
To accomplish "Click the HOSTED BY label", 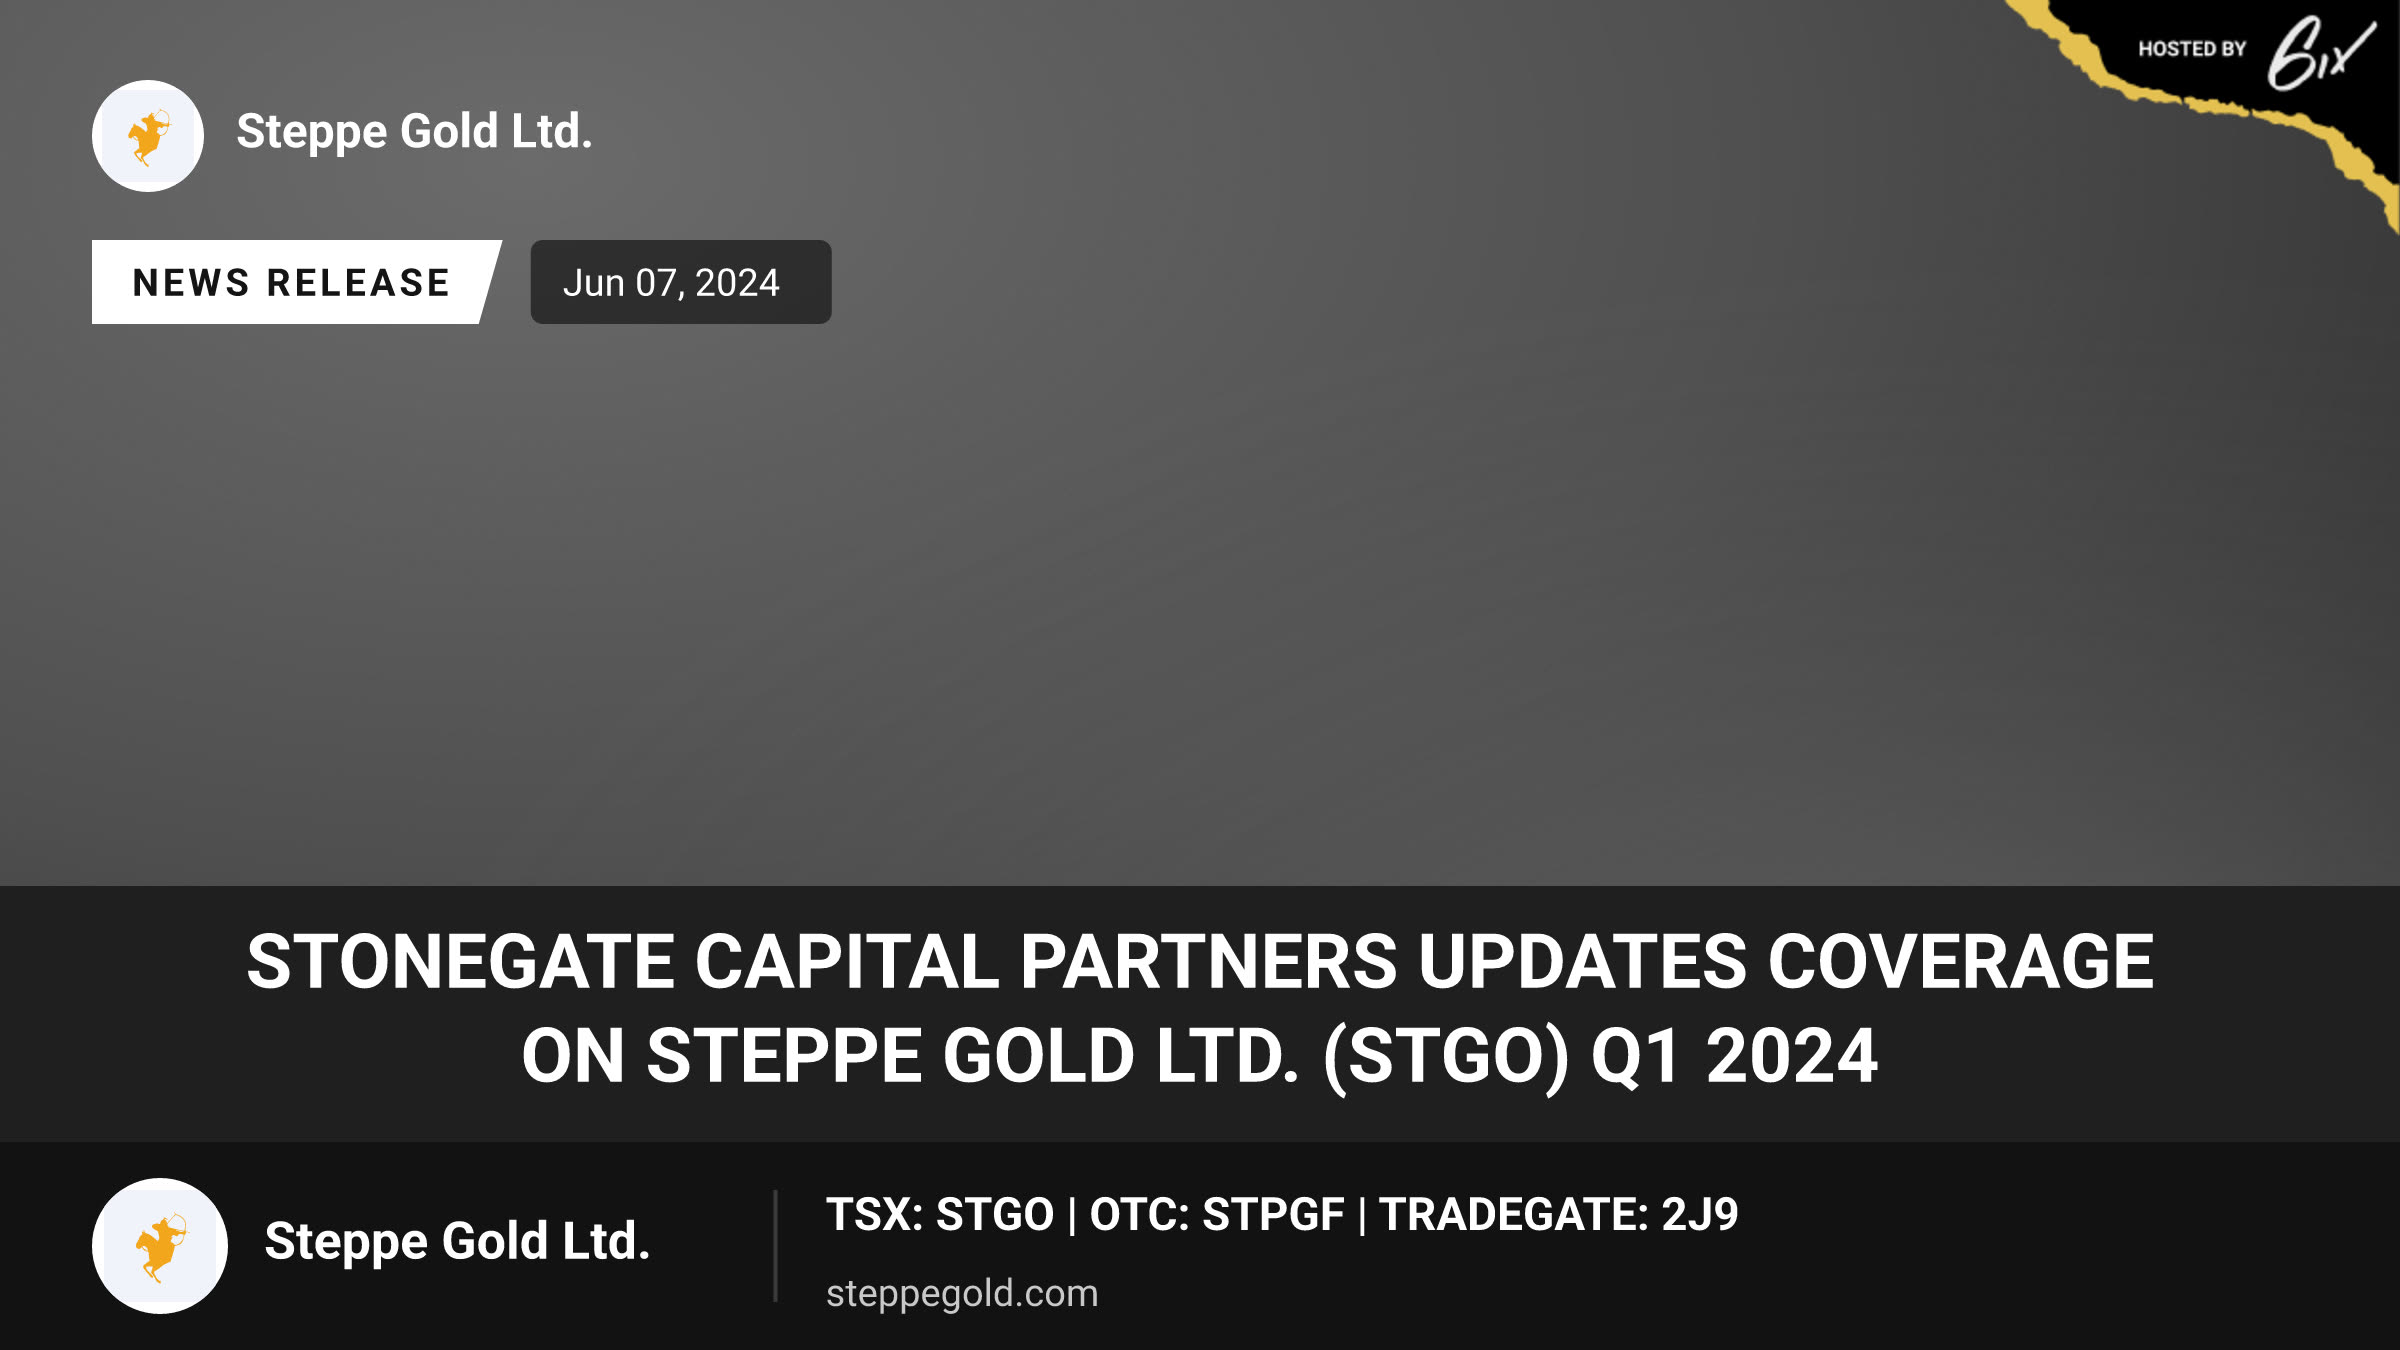I will point(2192,49).
